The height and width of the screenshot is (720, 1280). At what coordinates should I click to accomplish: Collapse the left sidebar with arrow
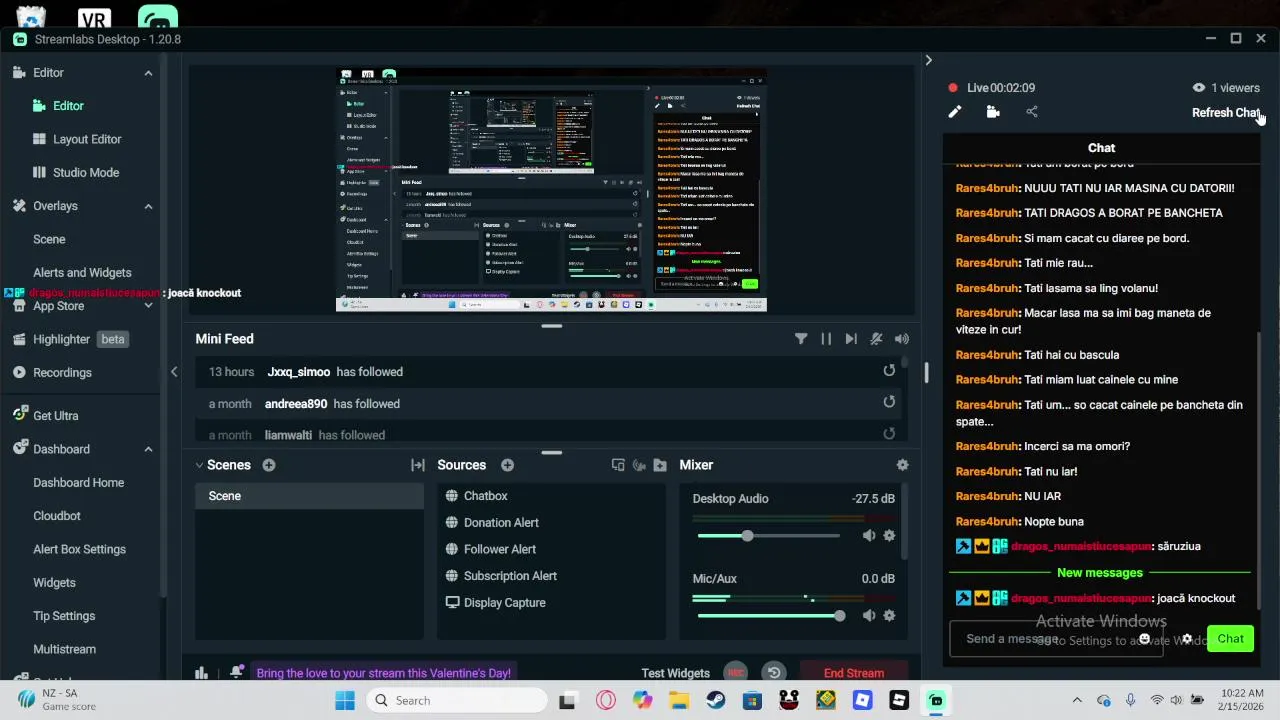click(174, 372)
